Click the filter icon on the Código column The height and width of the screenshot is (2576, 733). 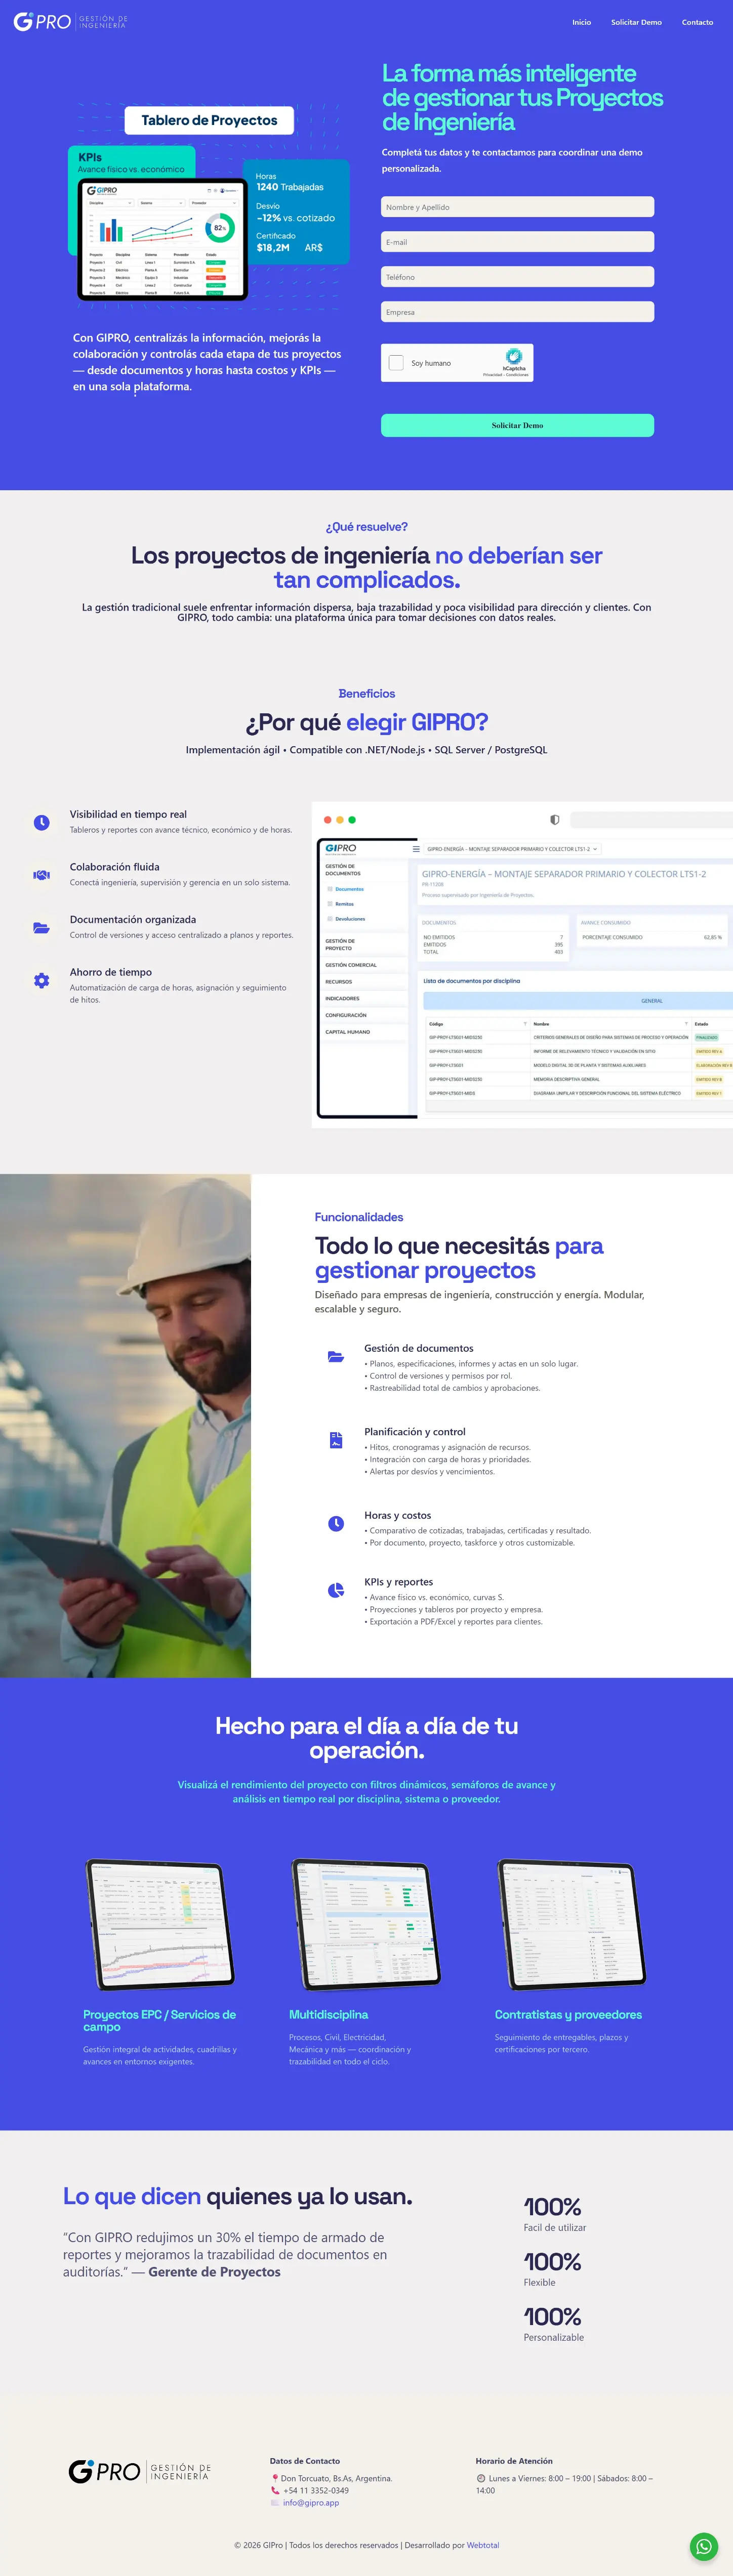click(525, 1024)
